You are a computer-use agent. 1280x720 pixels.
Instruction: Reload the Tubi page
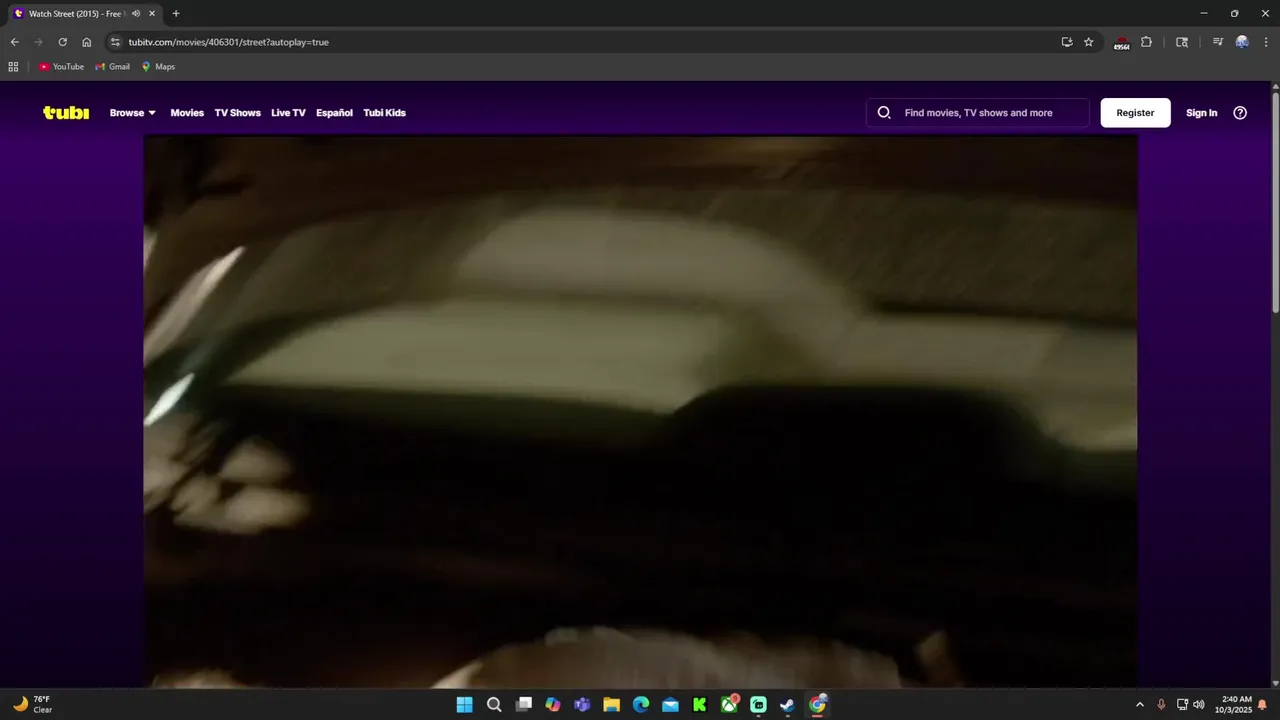coord(62,42)
